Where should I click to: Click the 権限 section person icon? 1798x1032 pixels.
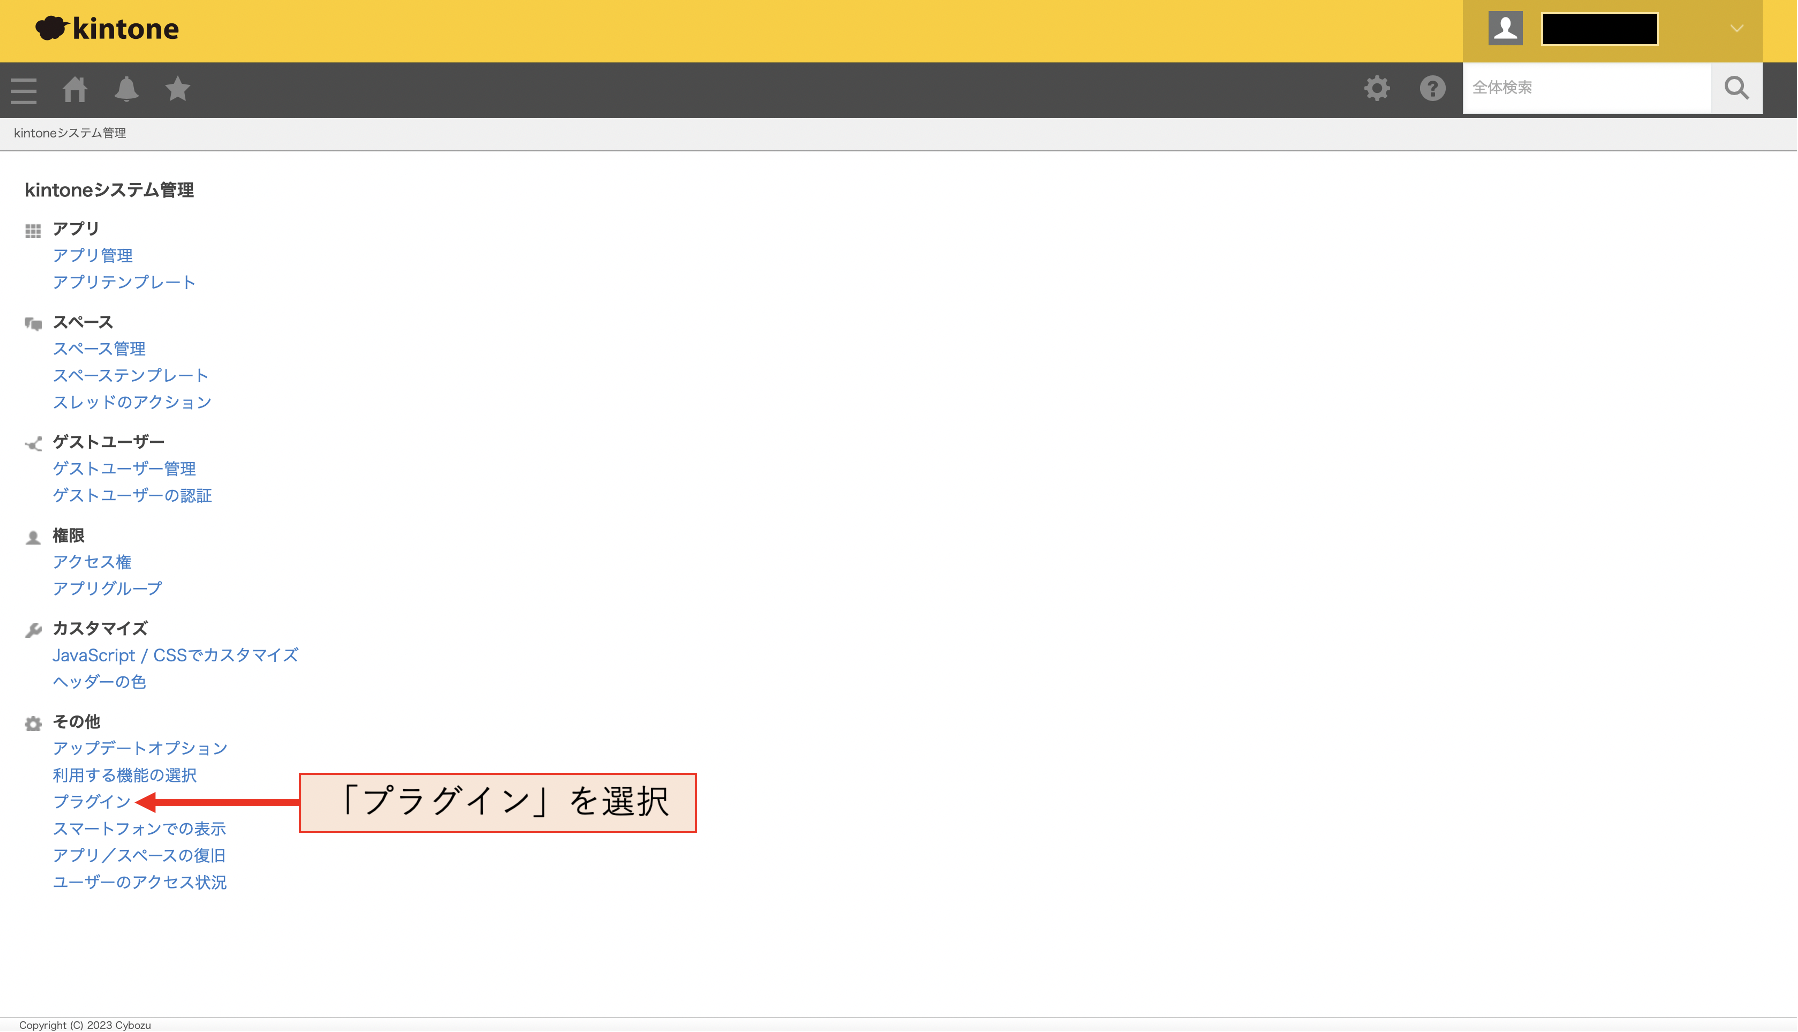click(33, 538)
